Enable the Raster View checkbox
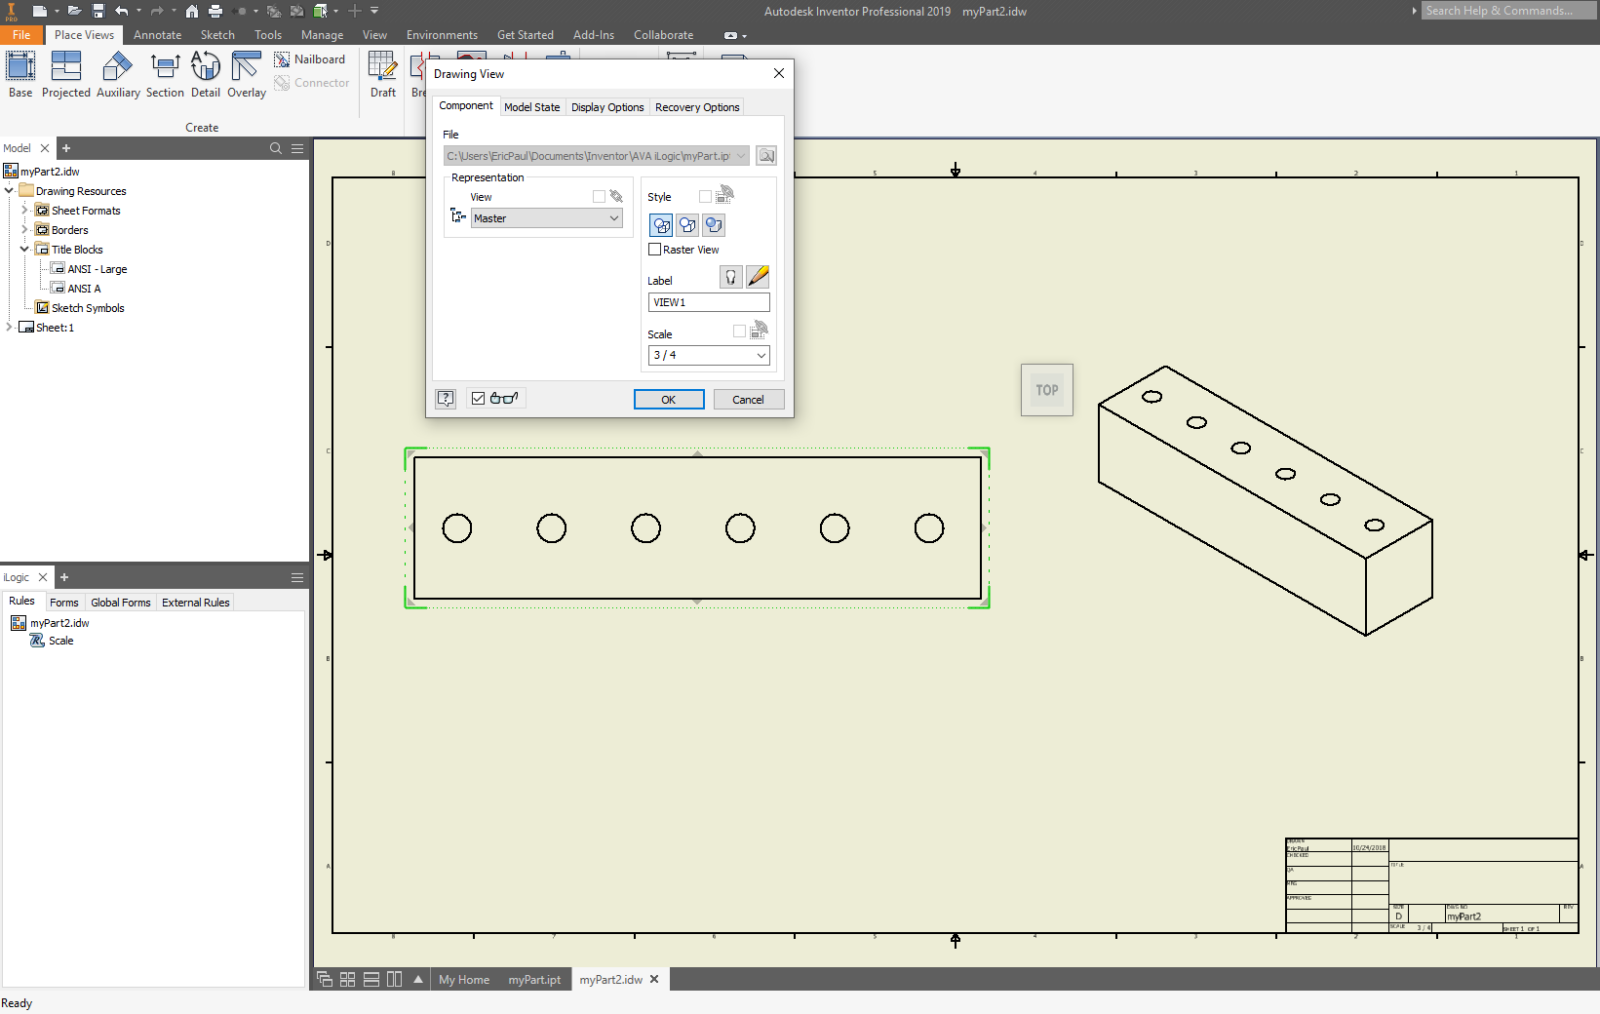The height and width of the screenshot is (1014, 1600). click(x=656, y=249)
